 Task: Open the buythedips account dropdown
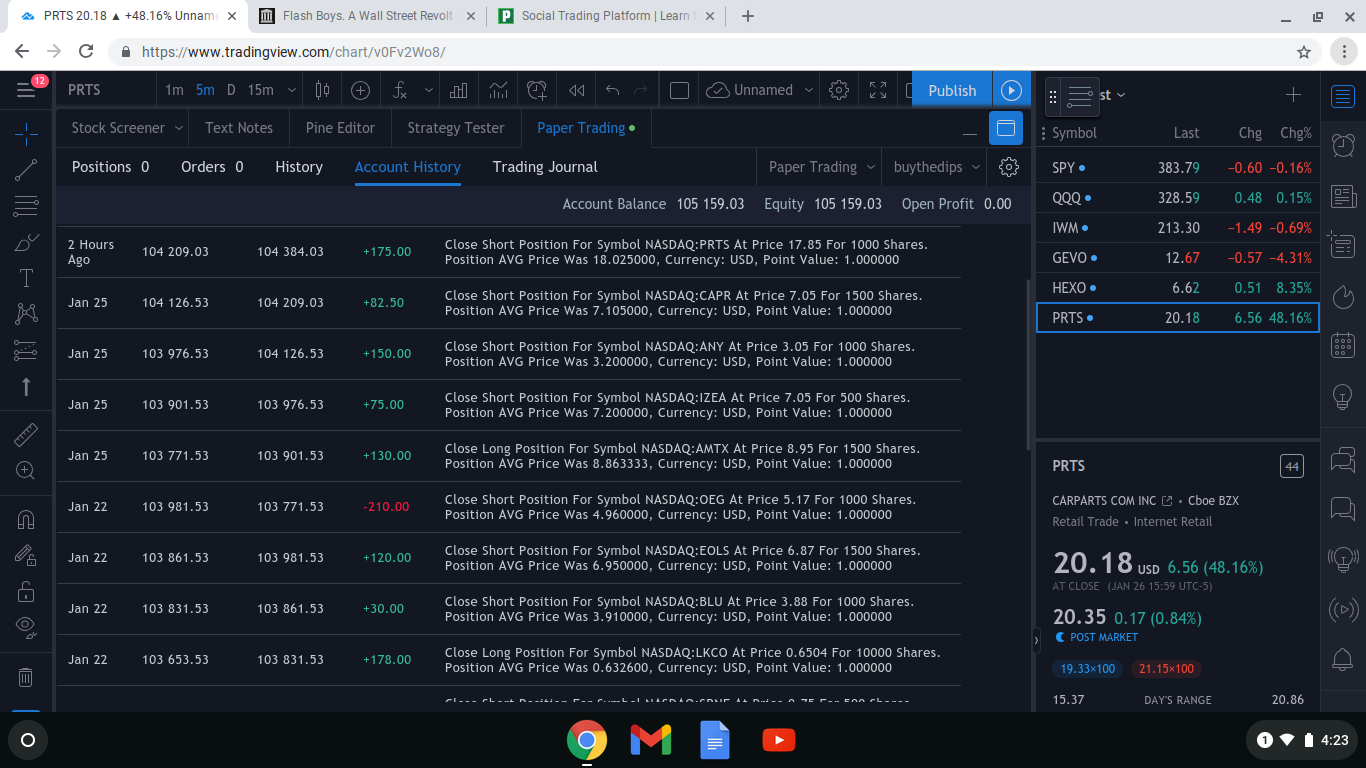tap(936, 167)
